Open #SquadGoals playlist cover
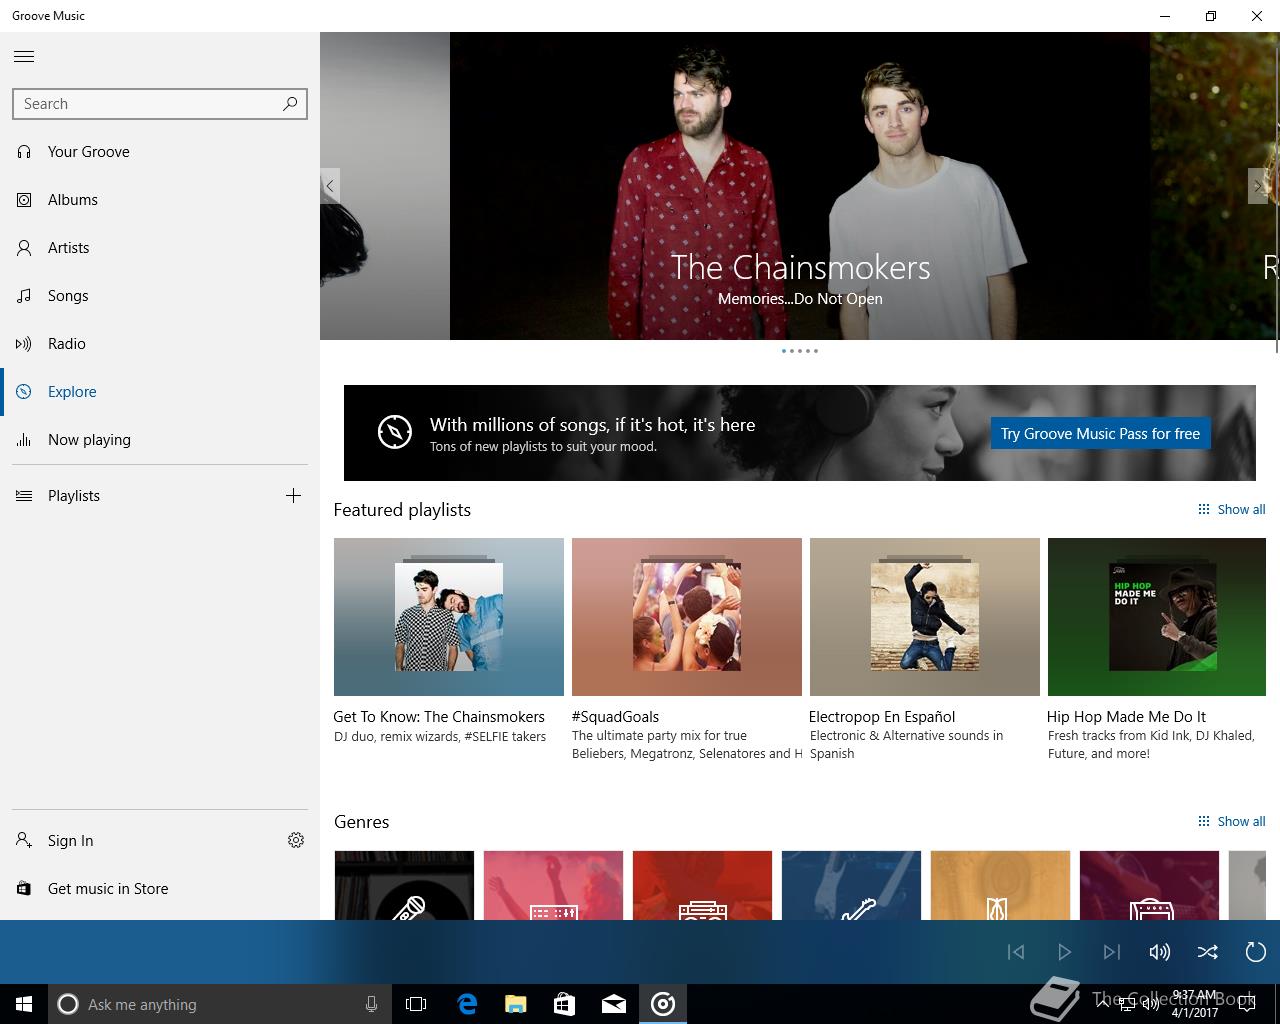 coord(687,617)
